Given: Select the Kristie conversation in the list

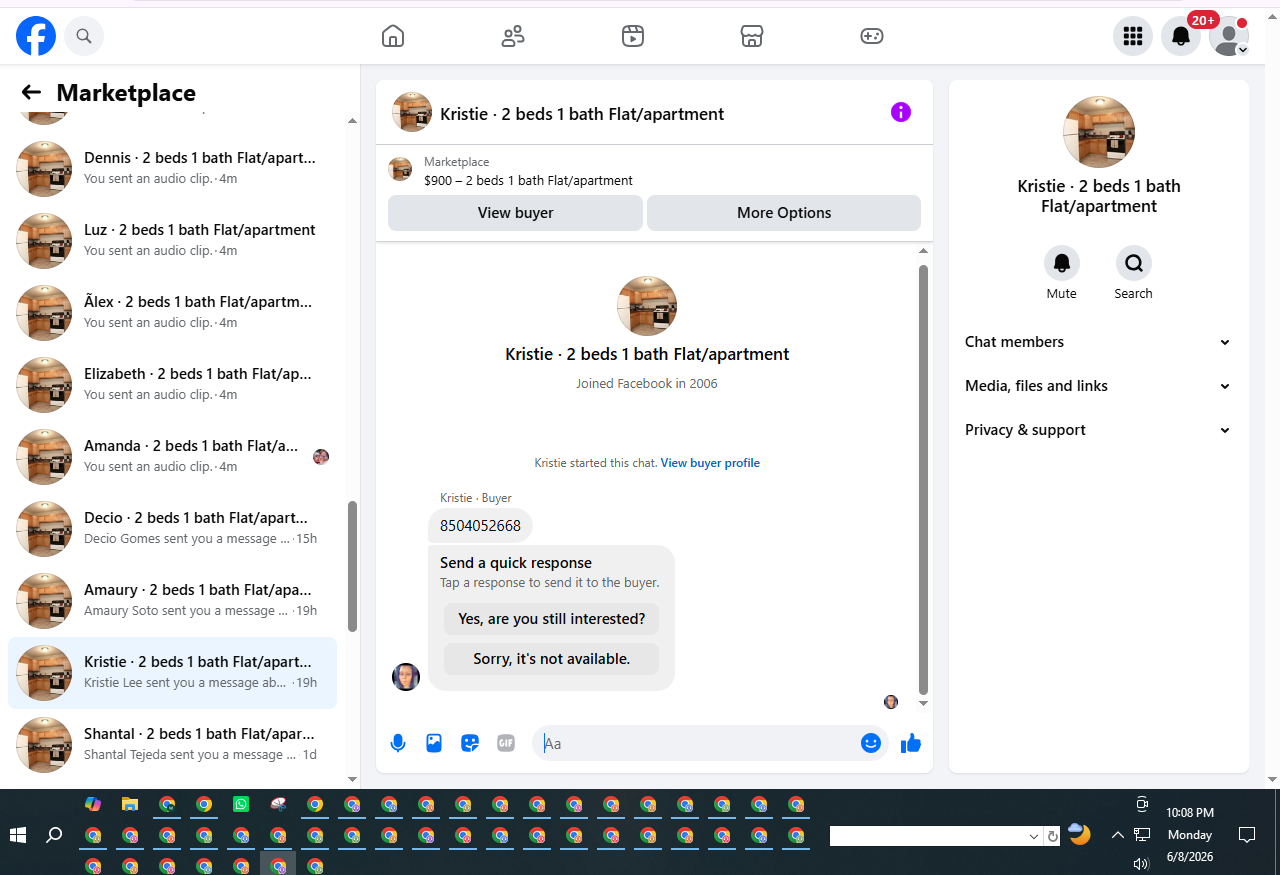Looking at the screenshot, I should 172,673.
